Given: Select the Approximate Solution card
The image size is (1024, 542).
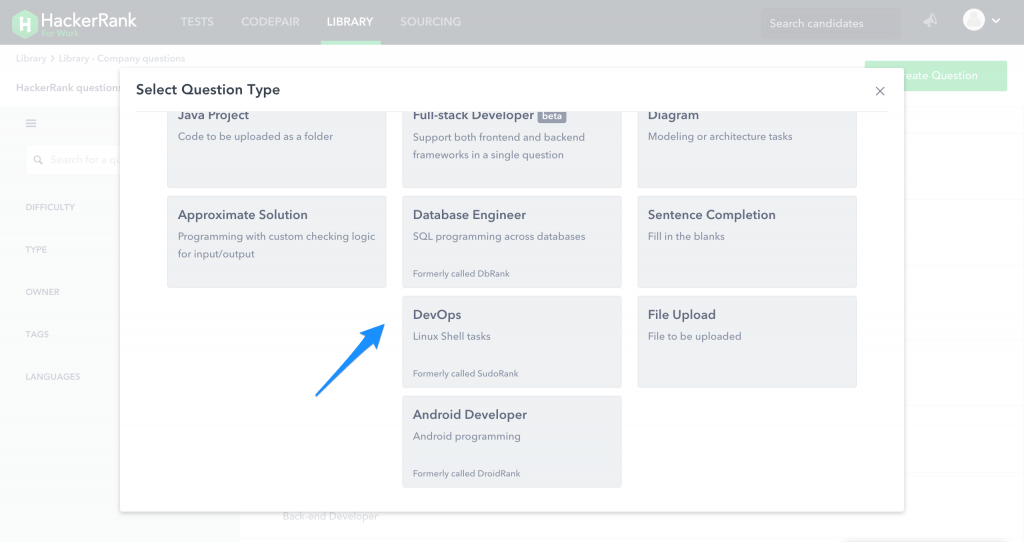Looking at the screenshot, I should point(276,242).
